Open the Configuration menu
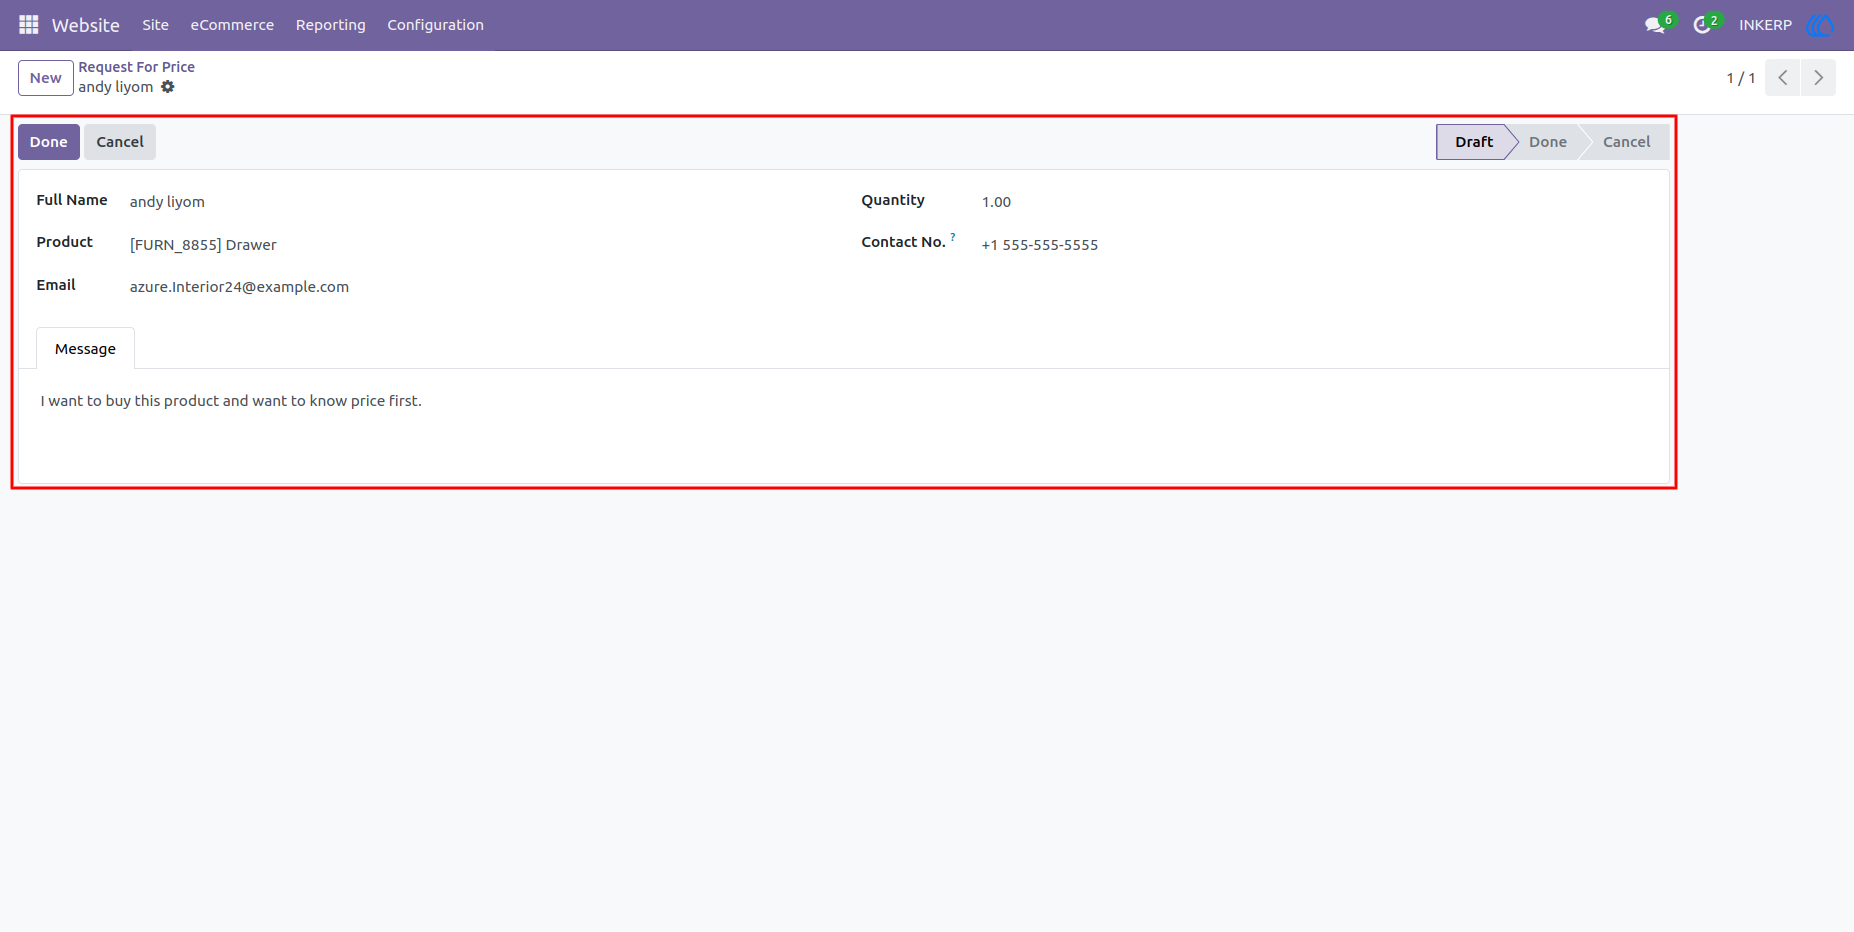 (436, 25)
